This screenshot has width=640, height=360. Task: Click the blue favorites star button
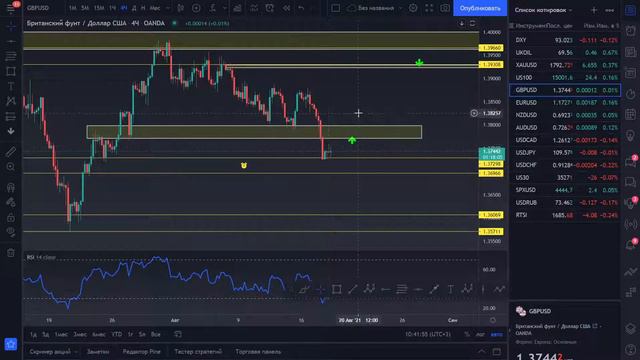tap(11, 344)
